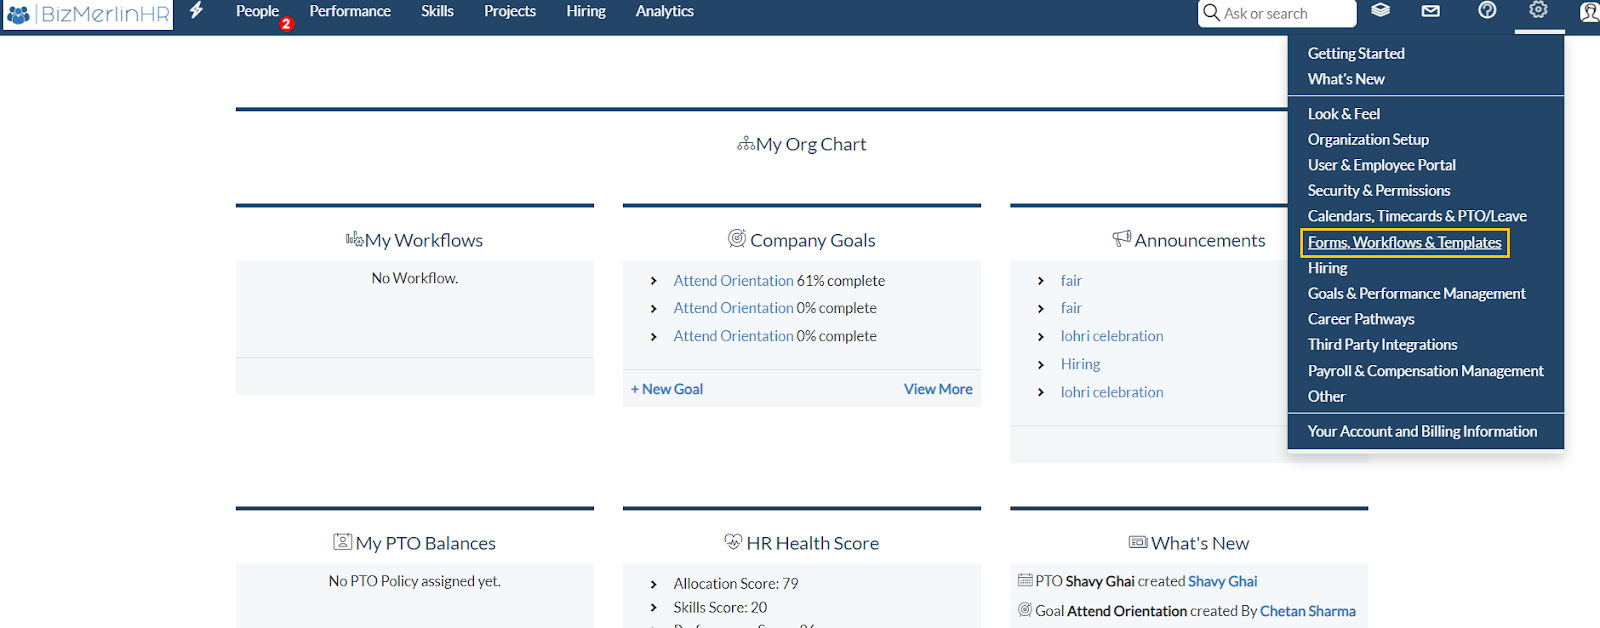This screenshot has height=628, width=1600.
Task: Open the Skills menu
Action: (x=437, y=11)
